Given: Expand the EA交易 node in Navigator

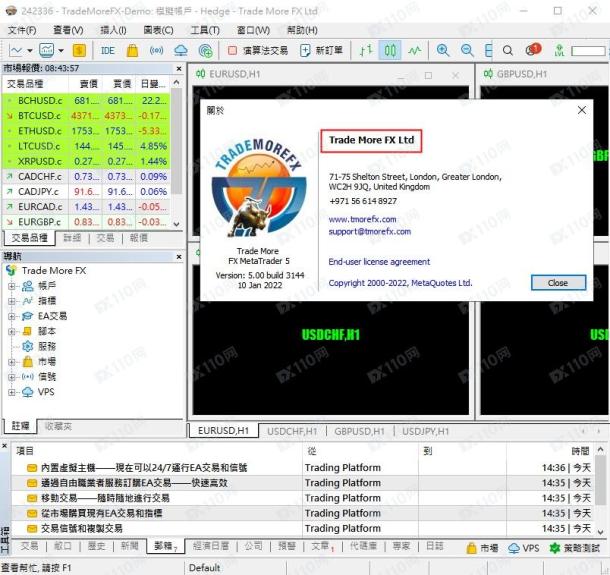Looking at the screenshot, I should click(x=12, y=316).
